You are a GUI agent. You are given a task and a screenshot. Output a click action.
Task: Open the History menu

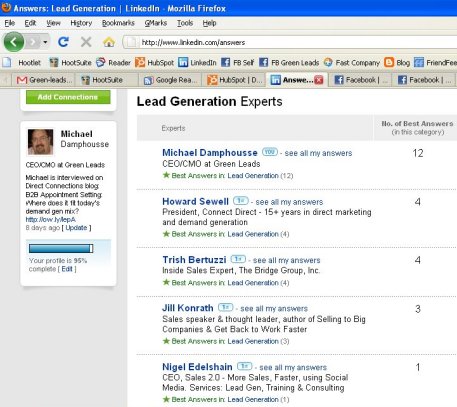(x=81, y=23)
